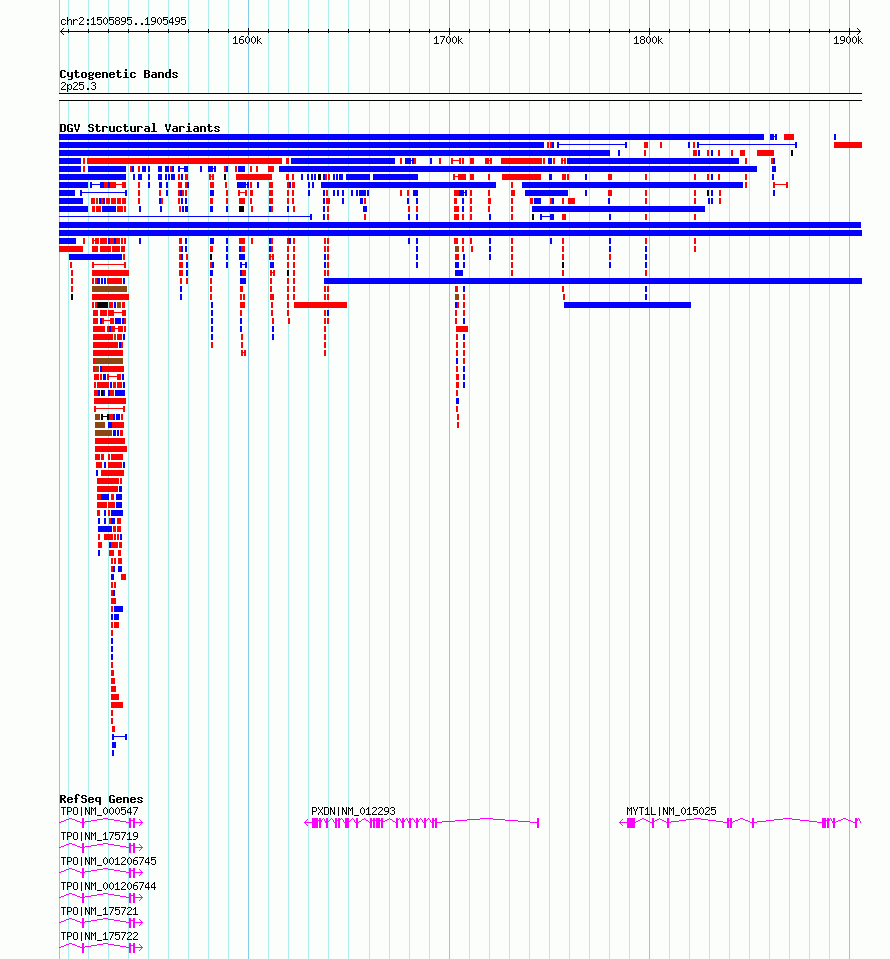The width and height of the screenshot is (890, 959).
Task: Click the left arrow of the ruler
Action: (x=62, y=32)
